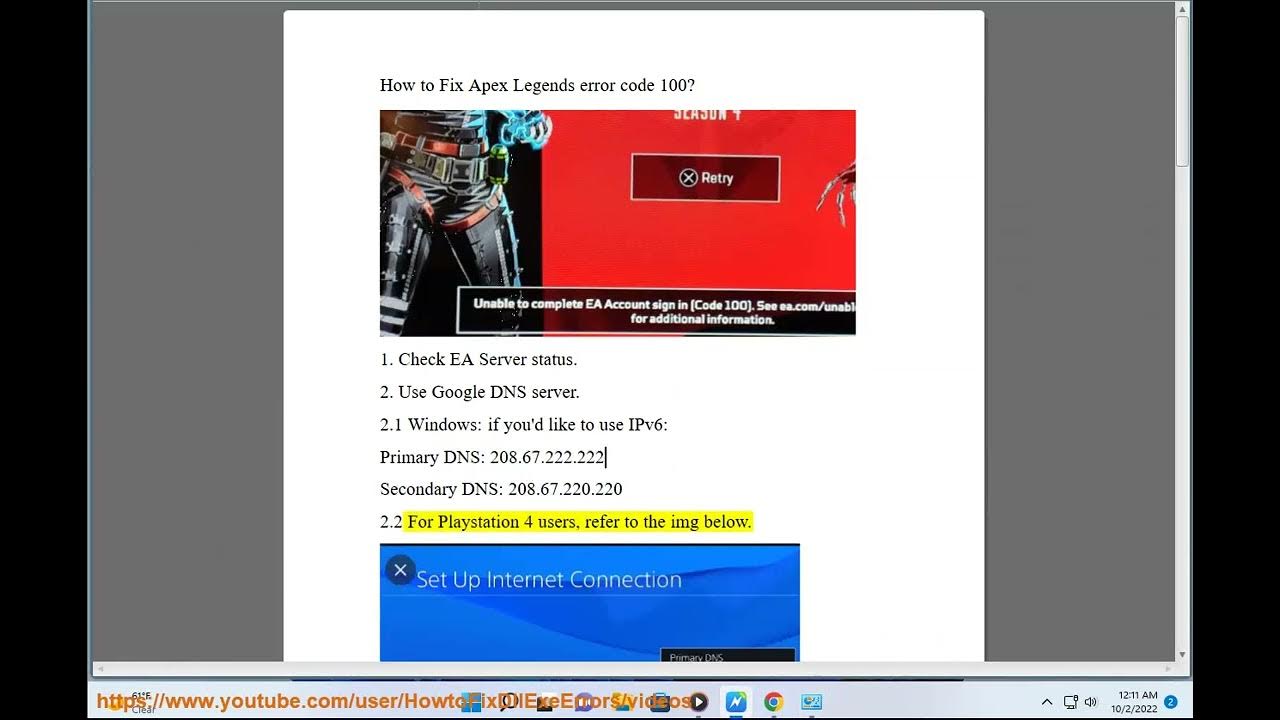The height and width of the screenshot is (720, 1280).
Task: Click the line '2. Use Google DNS server.'
Action: (x=480, y=392)
